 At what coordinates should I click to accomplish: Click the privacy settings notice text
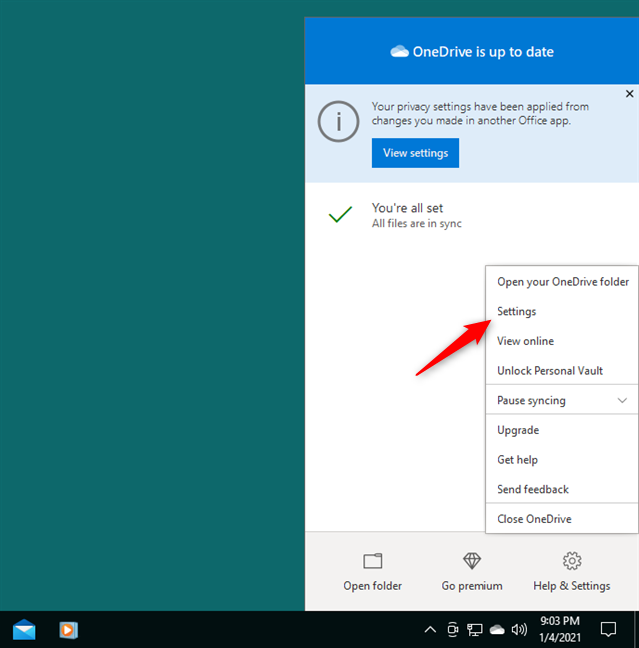tap(480, 114)
